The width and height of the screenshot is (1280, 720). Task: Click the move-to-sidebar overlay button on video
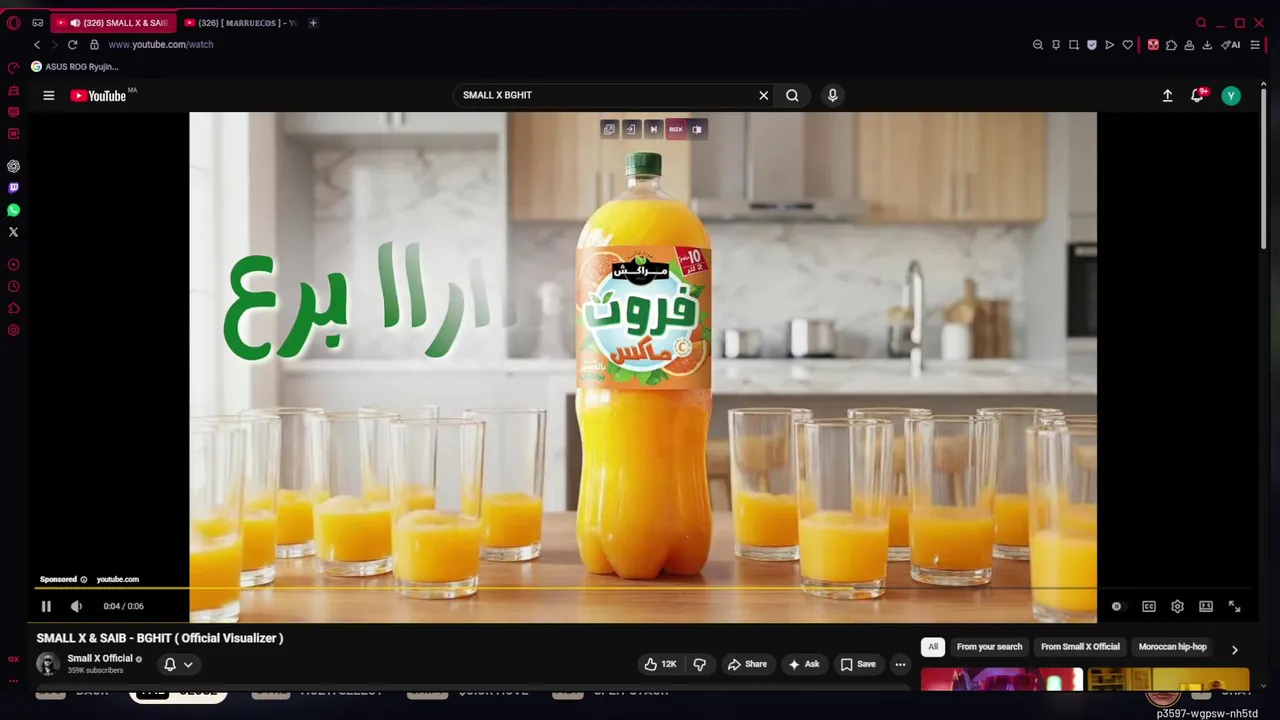[x=631, y=129]
